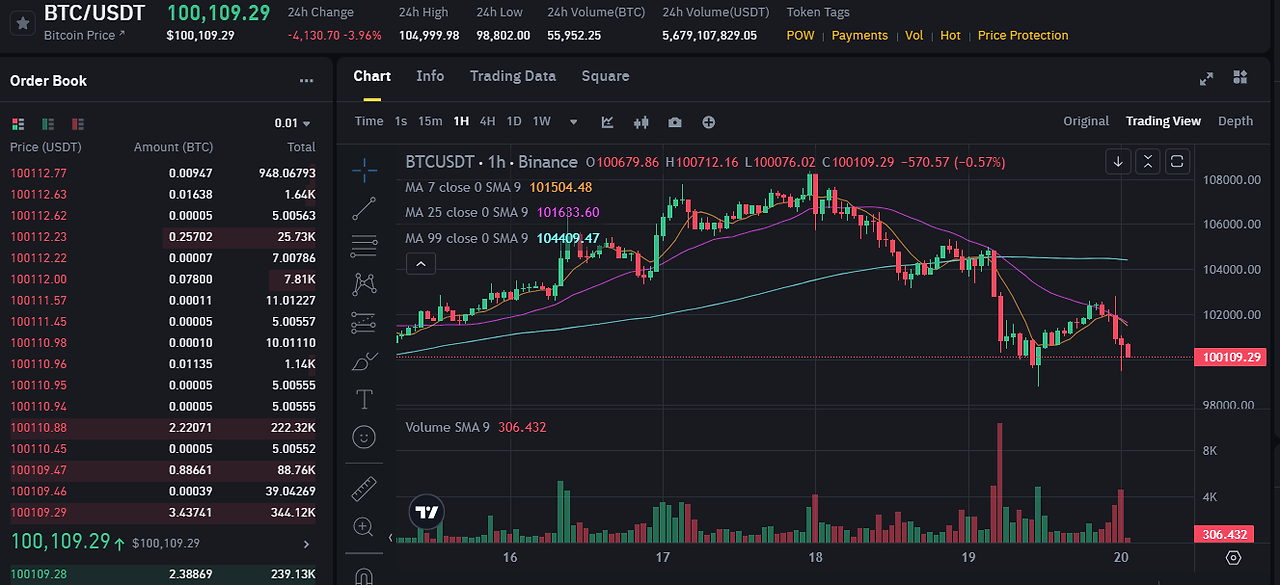Click the Volume SMA 9 legend
This screenshot has height=585, width=1280.
click(475, 427)
